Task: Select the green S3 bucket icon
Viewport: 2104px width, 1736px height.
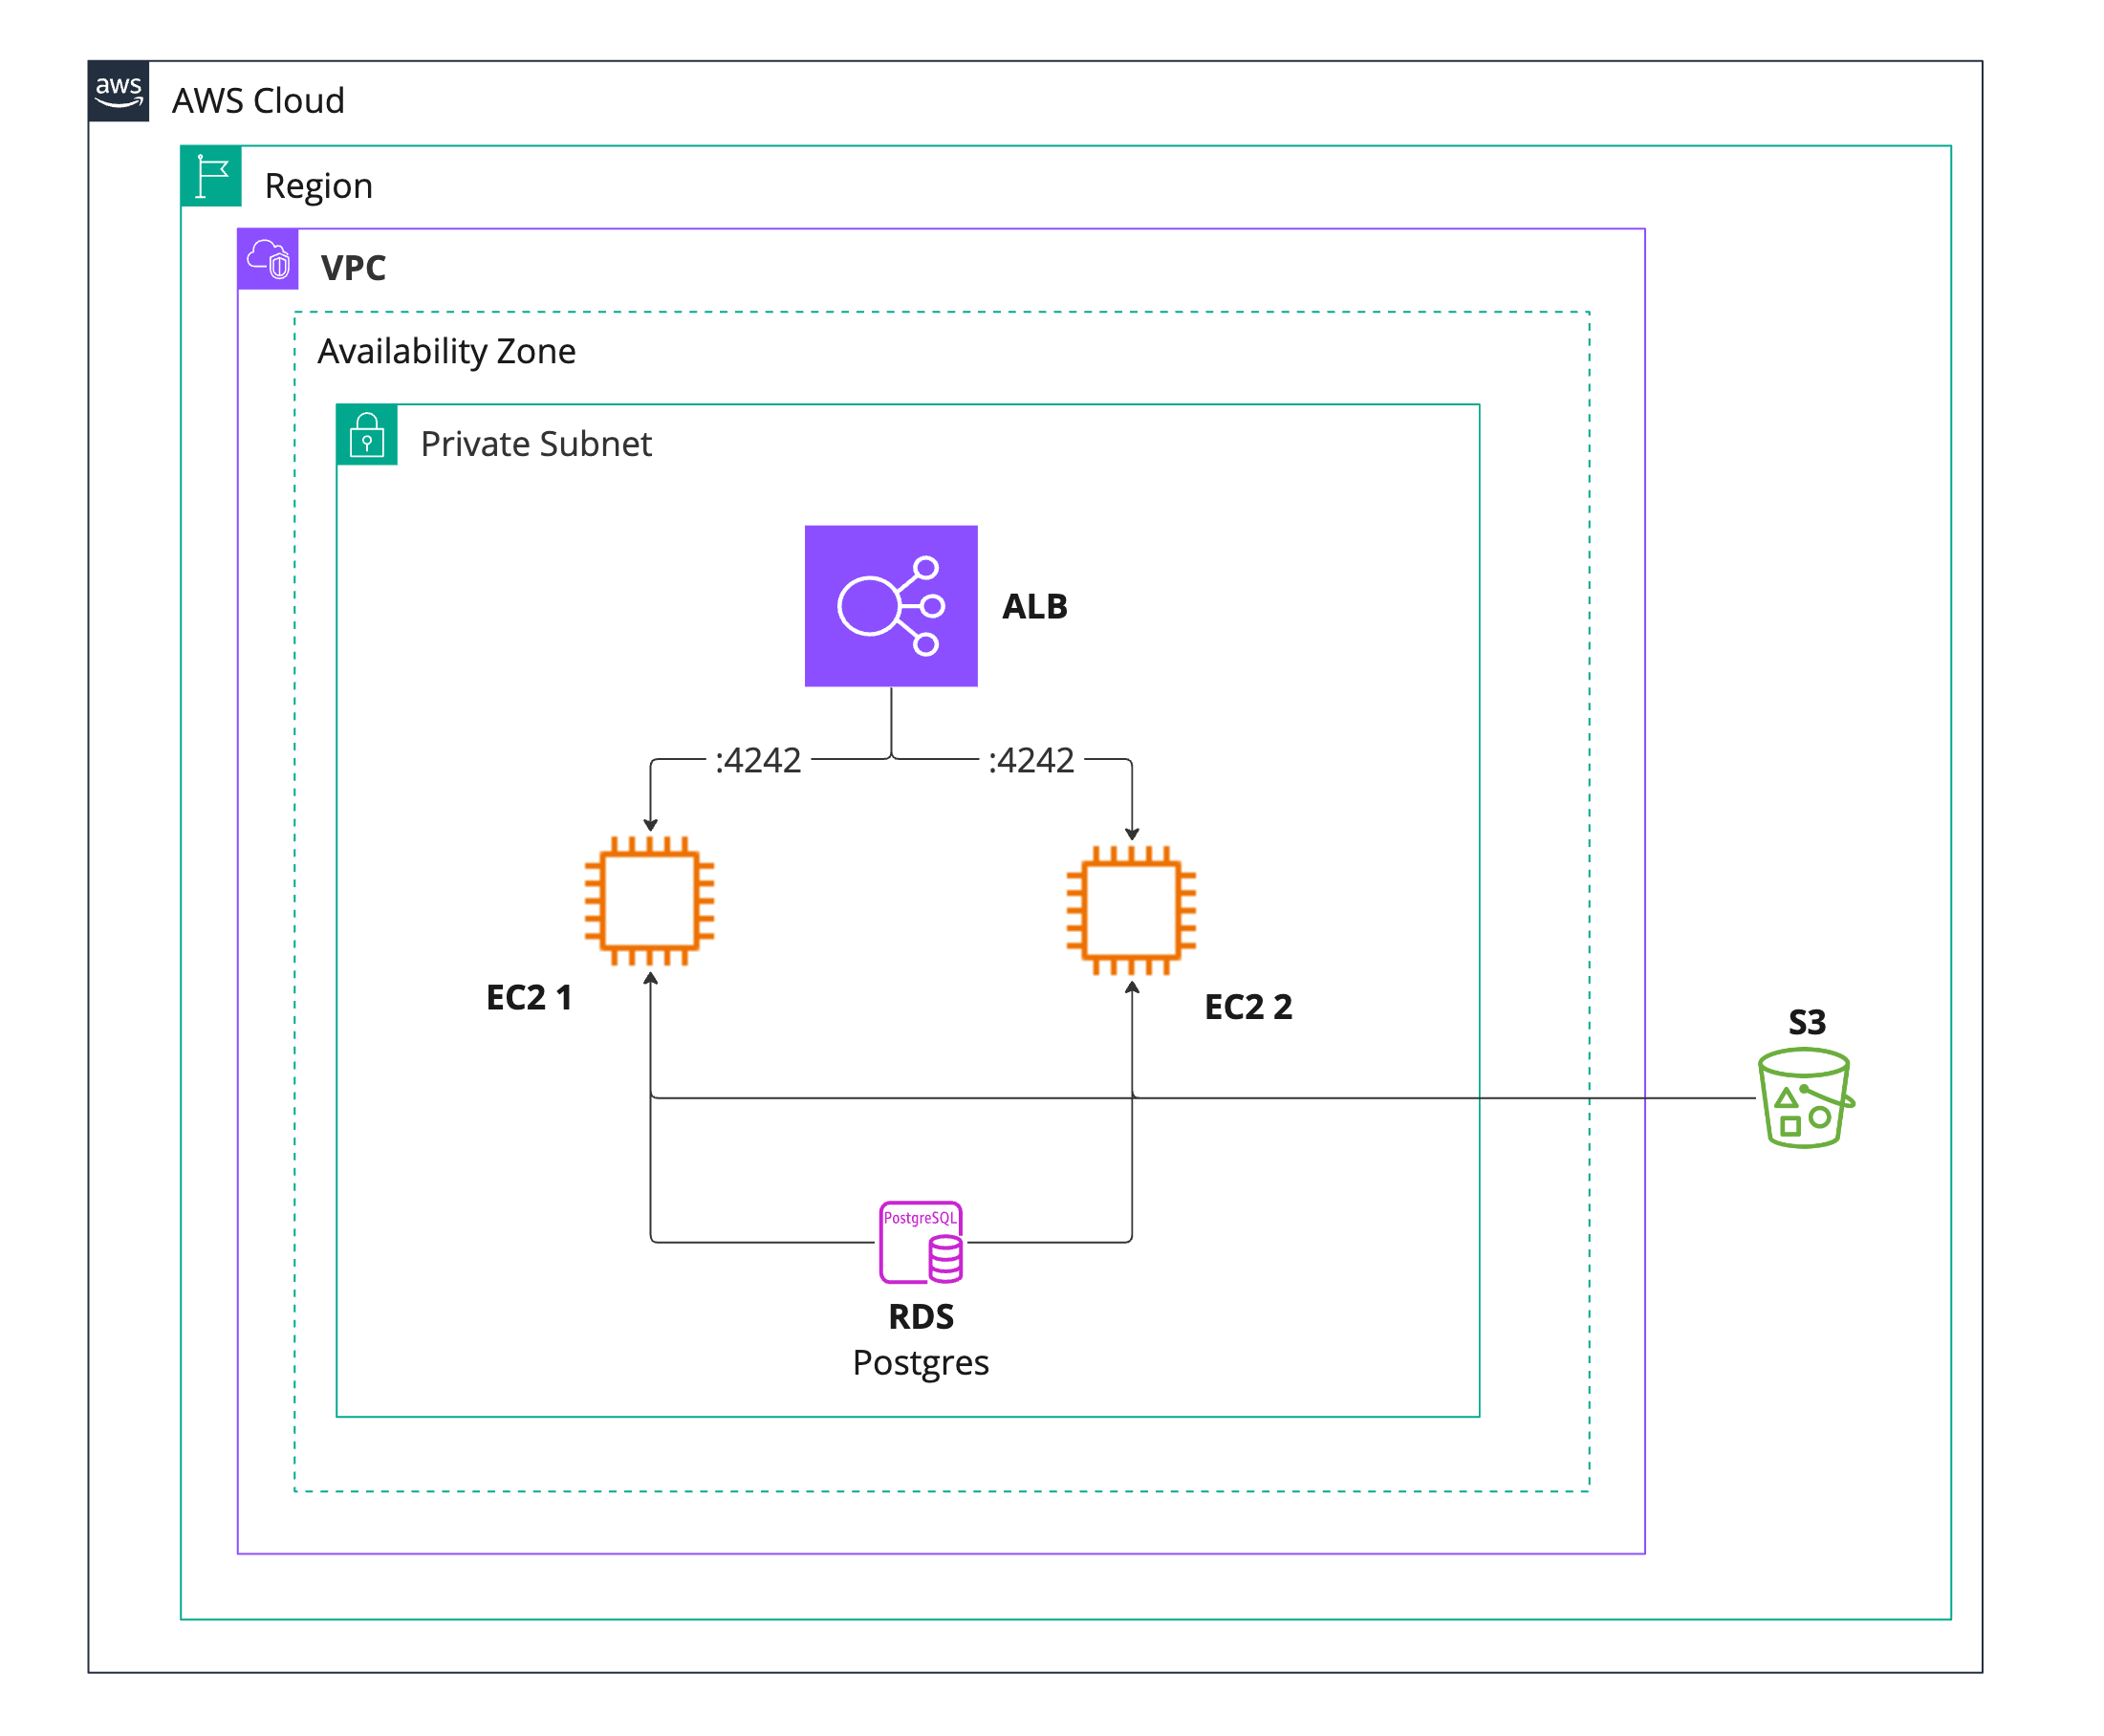Action: (1806, 1097)
